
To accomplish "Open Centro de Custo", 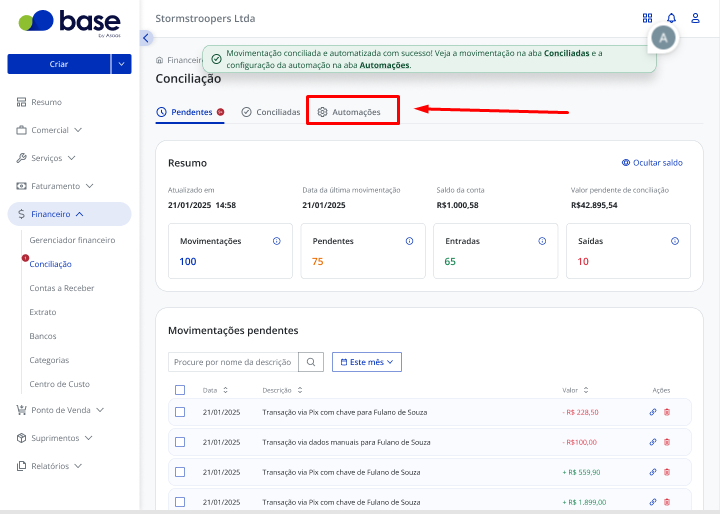I will (59, 384).
